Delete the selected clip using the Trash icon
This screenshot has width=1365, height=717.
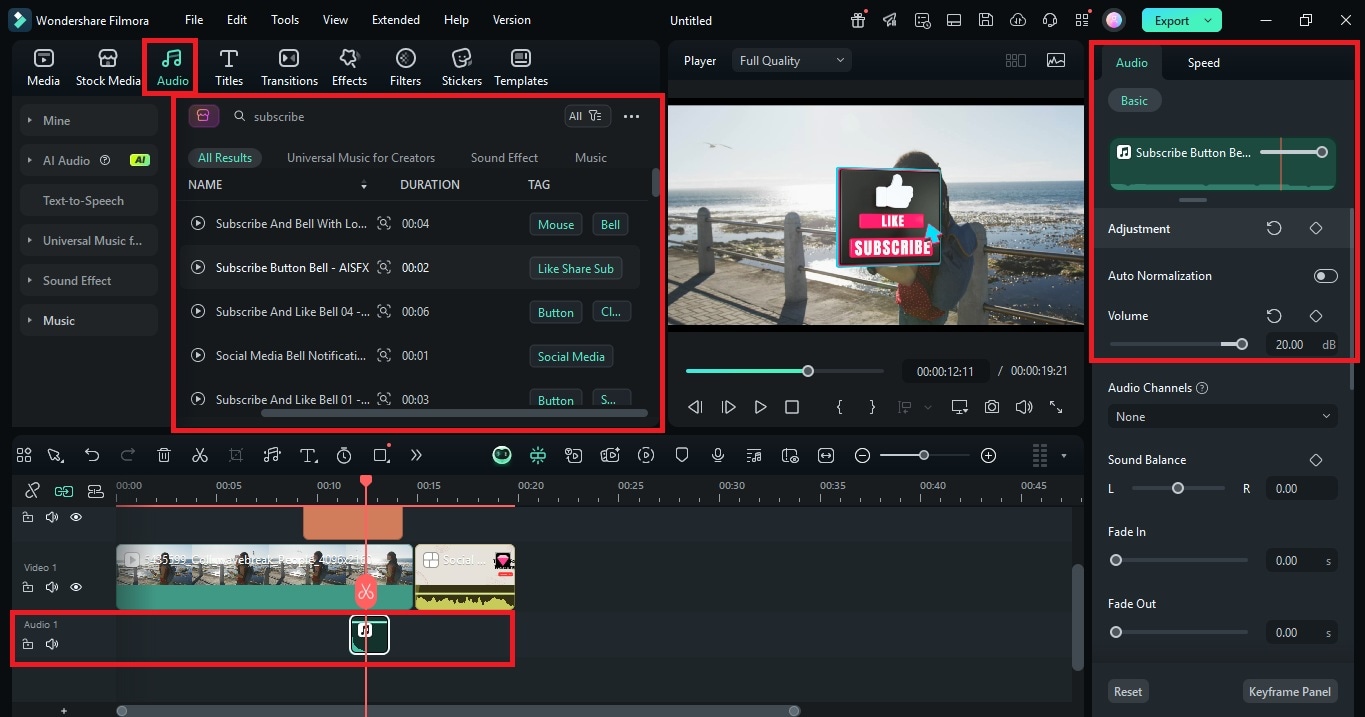163,455
